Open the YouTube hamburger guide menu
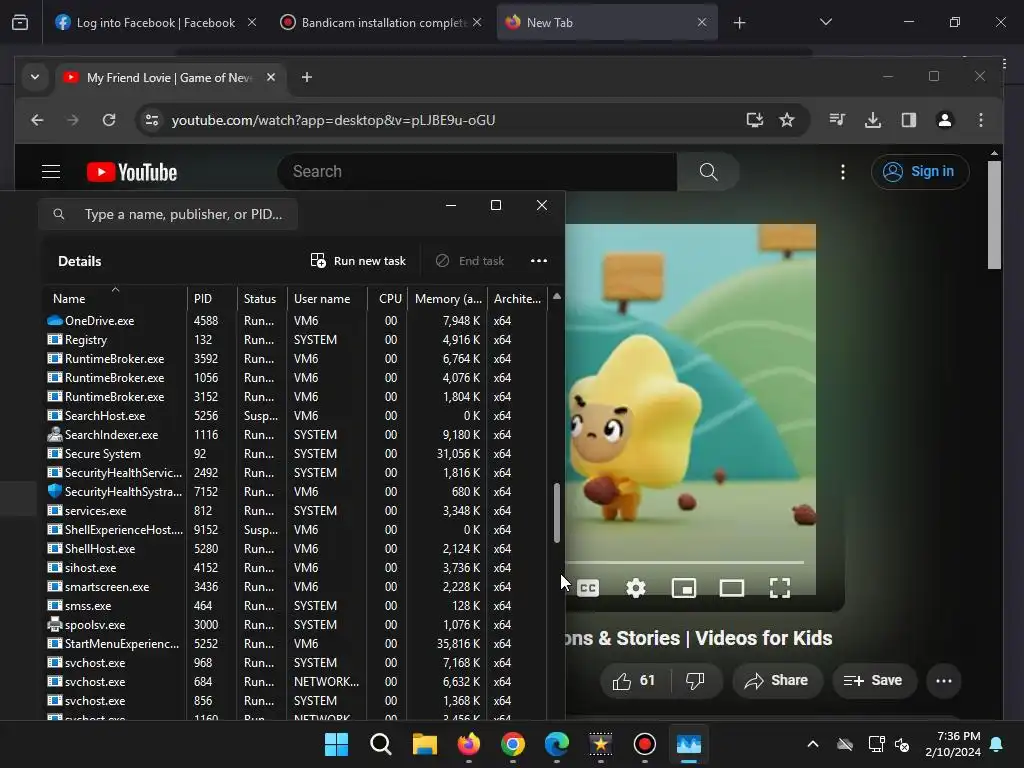The width and height of the screenshot is (1024, 768). pos(51,172)
